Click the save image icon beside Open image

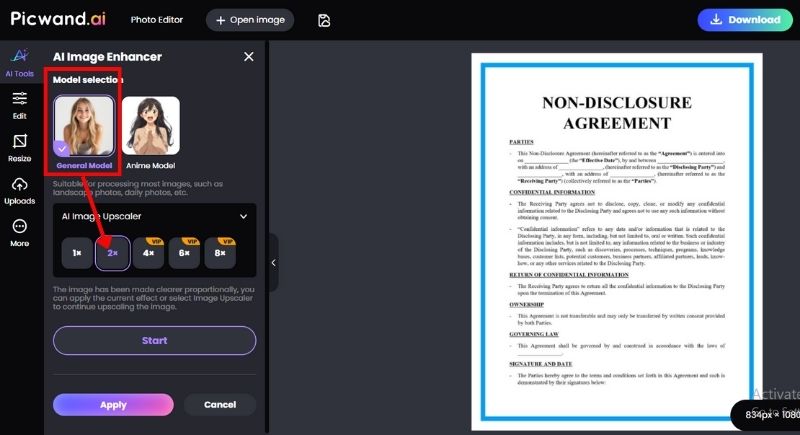(x=324, y=20)
